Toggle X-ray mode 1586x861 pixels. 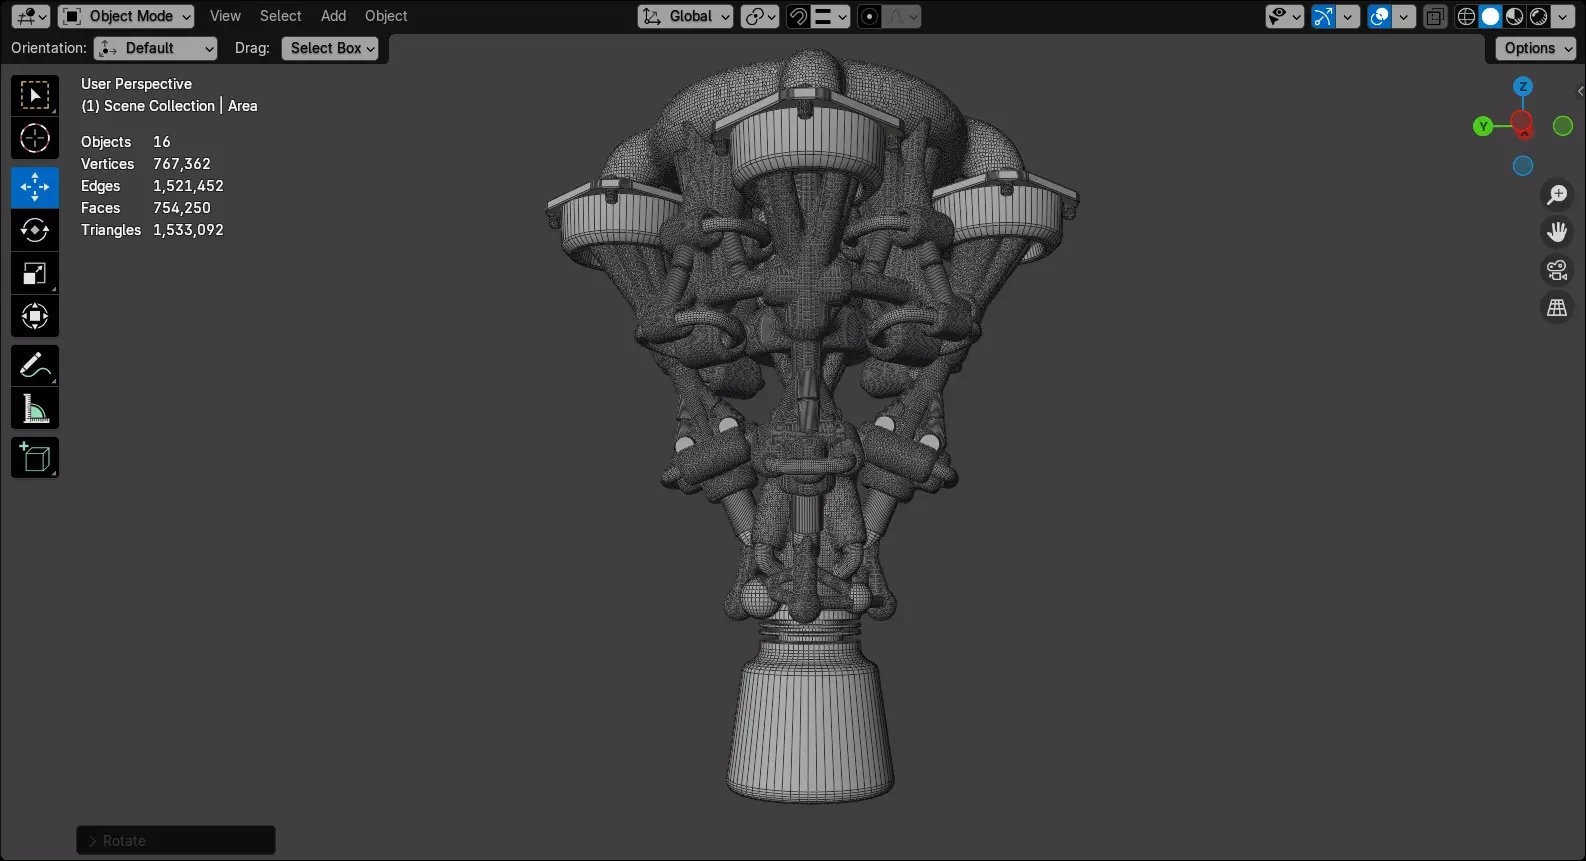tap(1435, 16)
